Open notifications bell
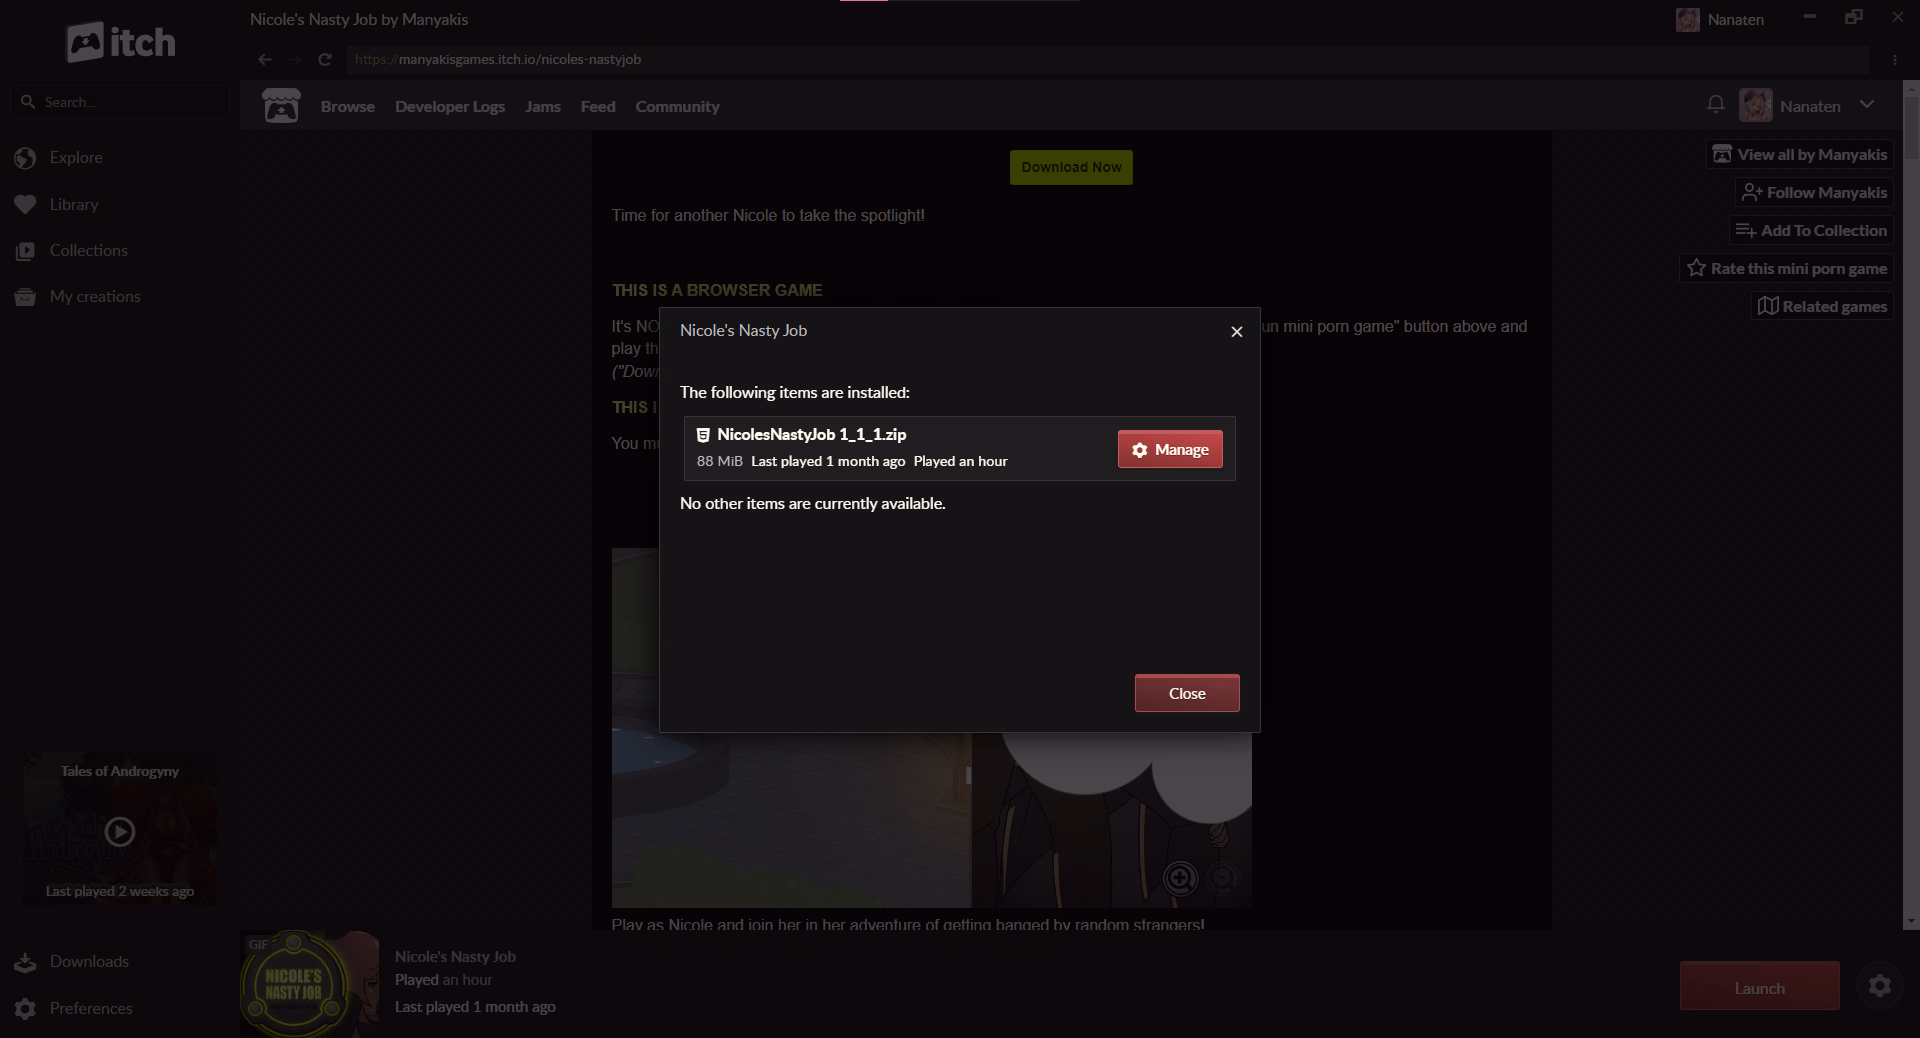This screenshot has width=1920, height=1038. 1716,104
